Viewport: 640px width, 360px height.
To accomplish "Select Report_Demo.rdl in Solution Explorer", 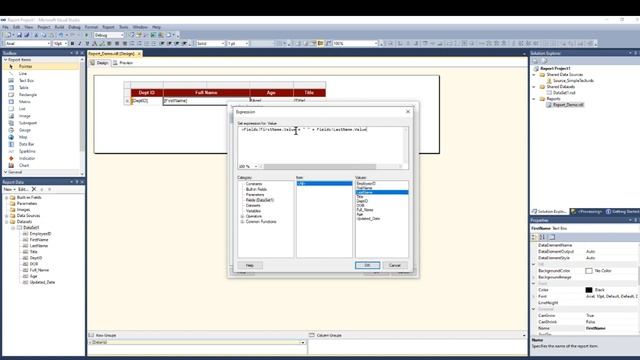I will (568, 105).
